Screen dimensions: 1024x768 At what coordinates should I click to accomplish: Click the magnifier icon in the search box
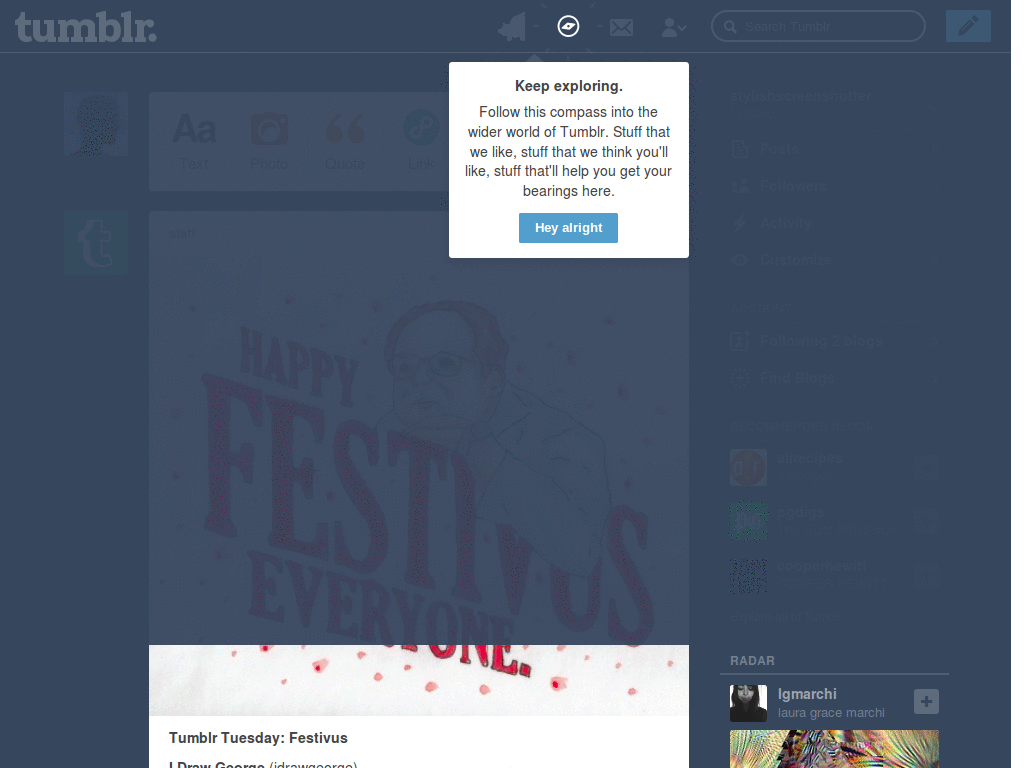(730, 27)
